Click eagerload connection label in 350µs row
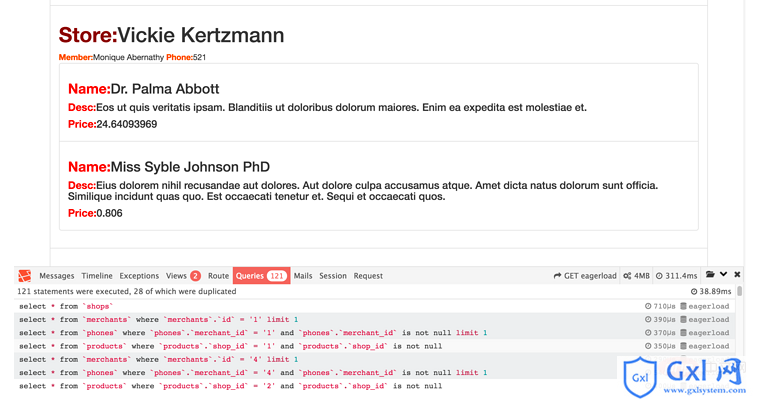757x400 pixels. (709, 346)
